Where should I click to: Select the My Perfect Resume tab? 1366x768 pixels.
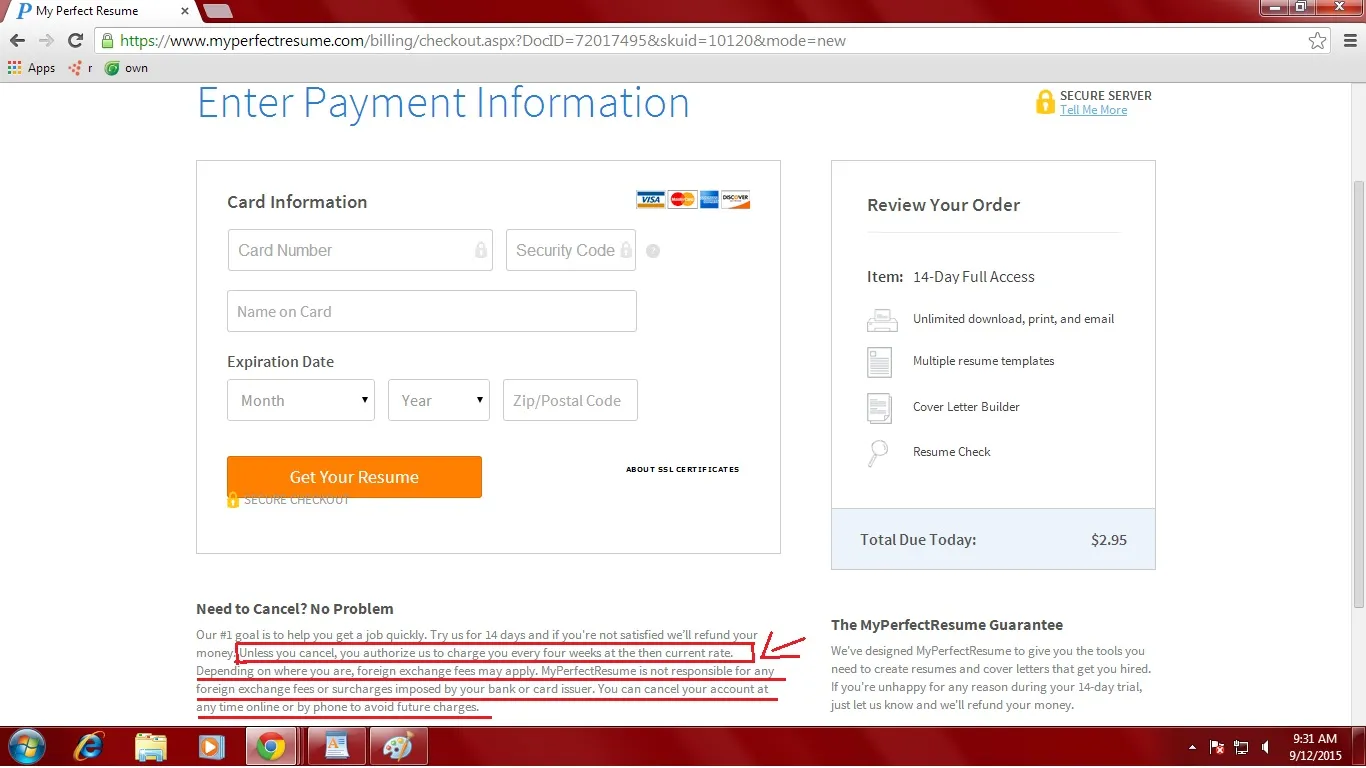(100, 11)
